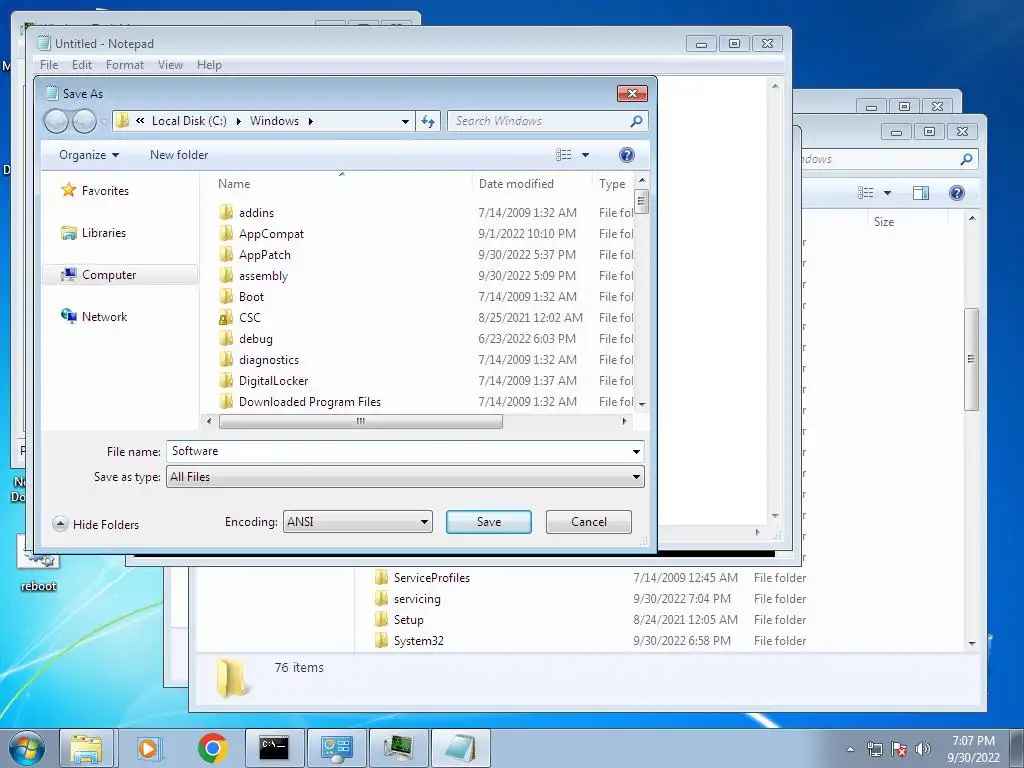Open Windows Media Player from the taskbar
This screenshot has width=1024, height=768.
[148, 748]
